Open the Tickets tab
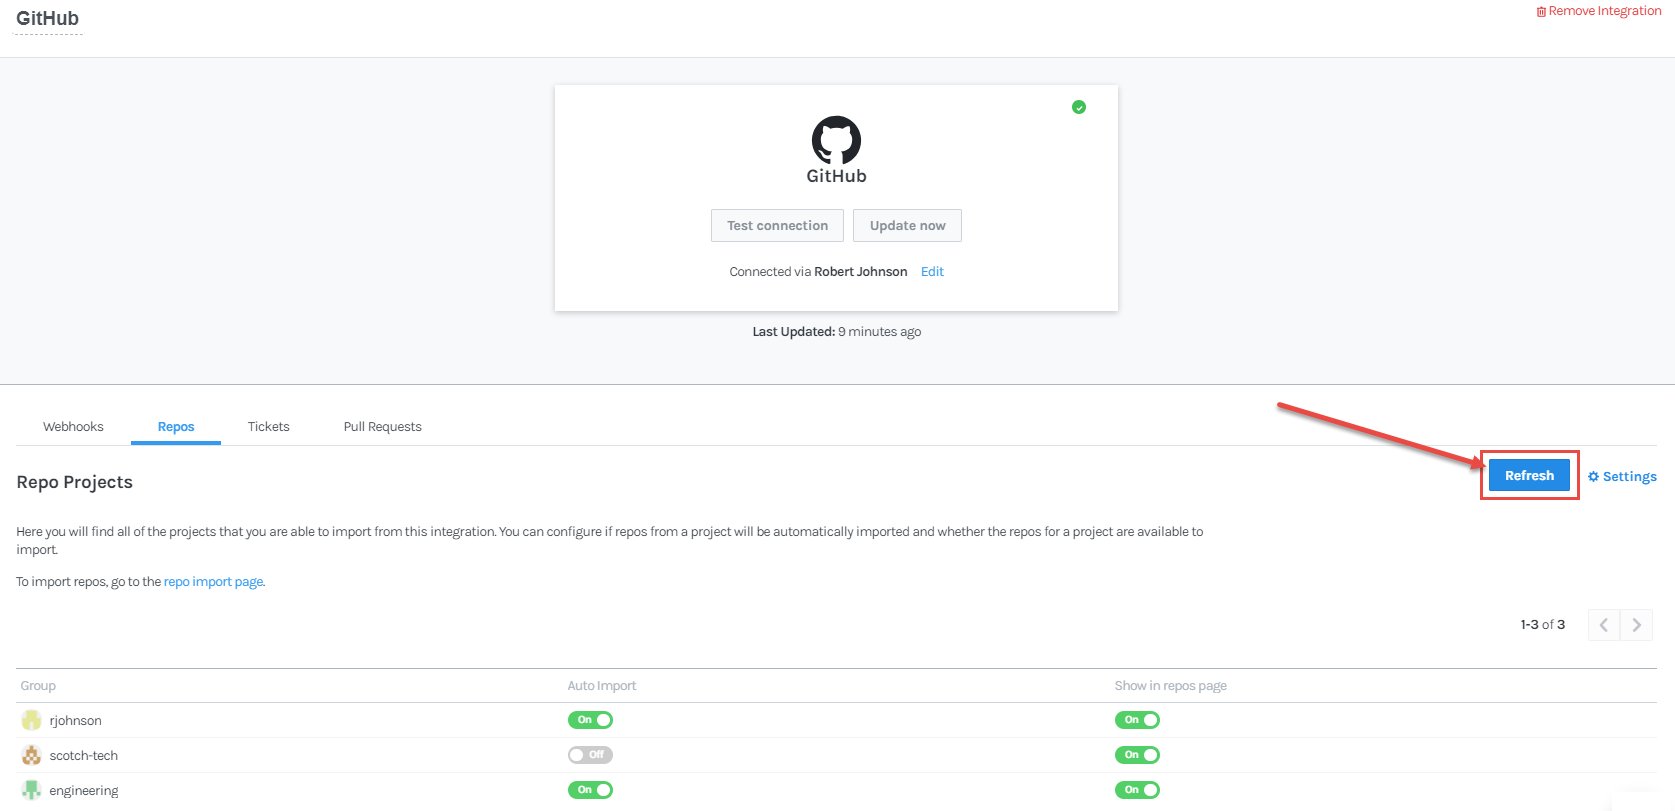 point(269,427)
